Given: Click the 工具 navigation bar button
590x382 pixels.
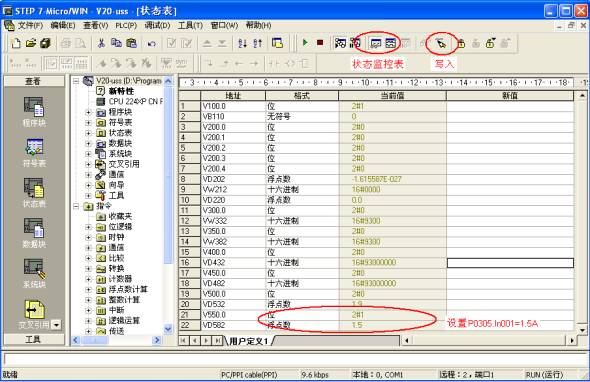Looking at the screenshot, I should coord(34,339).
